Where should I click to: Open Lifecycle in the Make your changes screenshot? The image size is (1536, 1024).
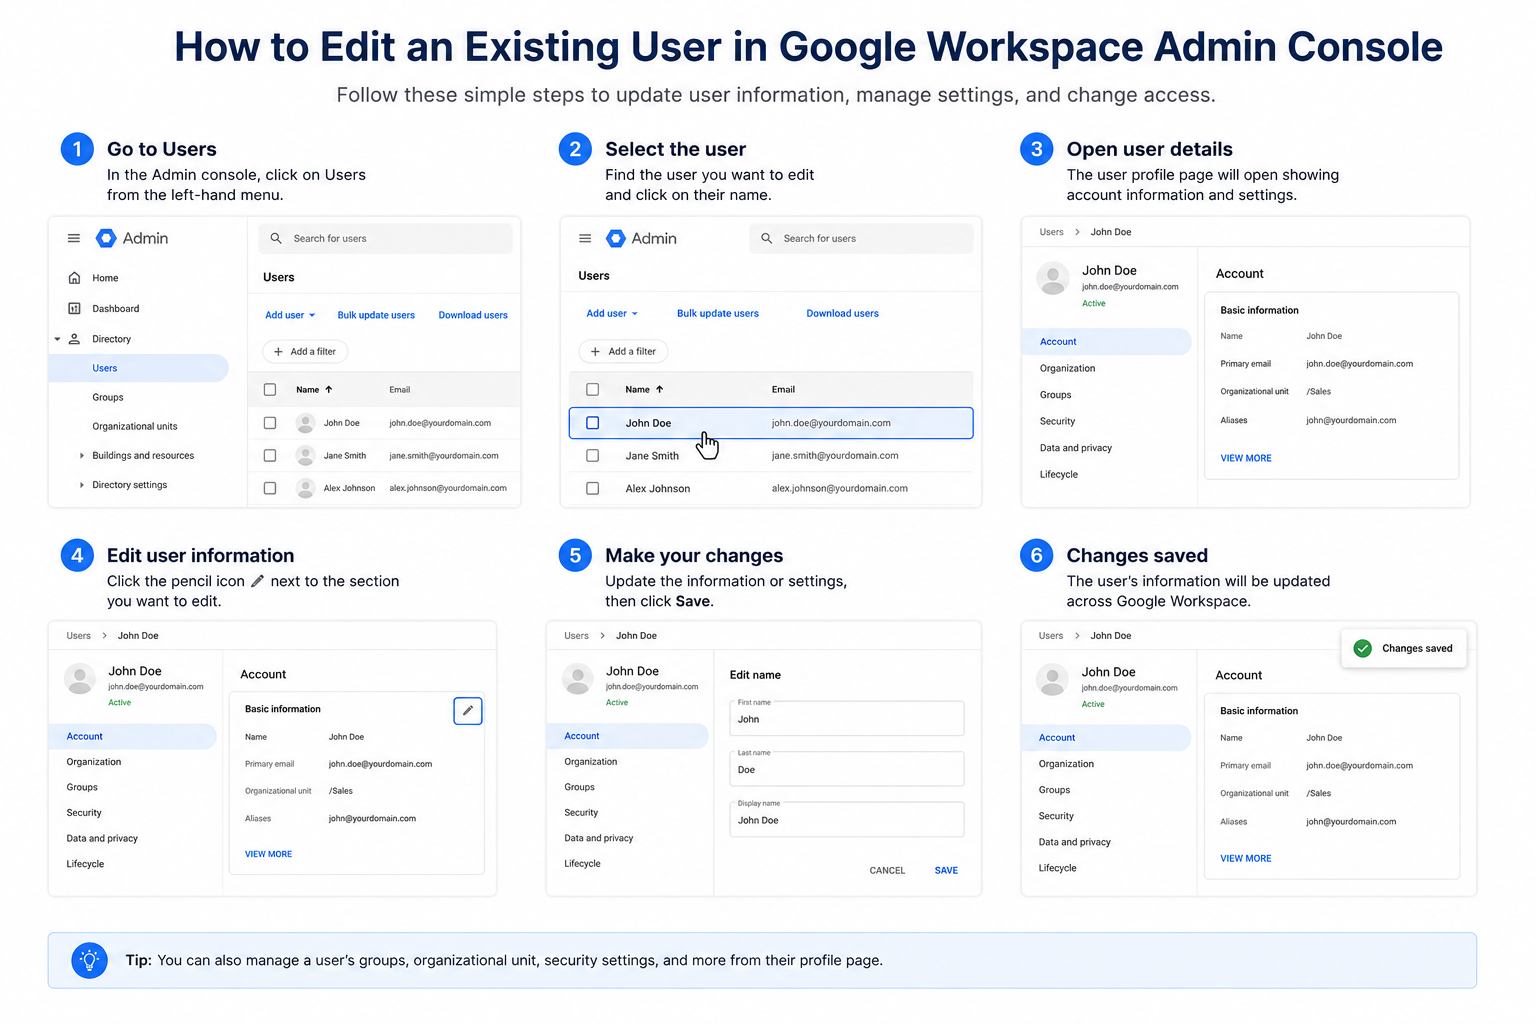pyautogui.click(x=582, y=863)
